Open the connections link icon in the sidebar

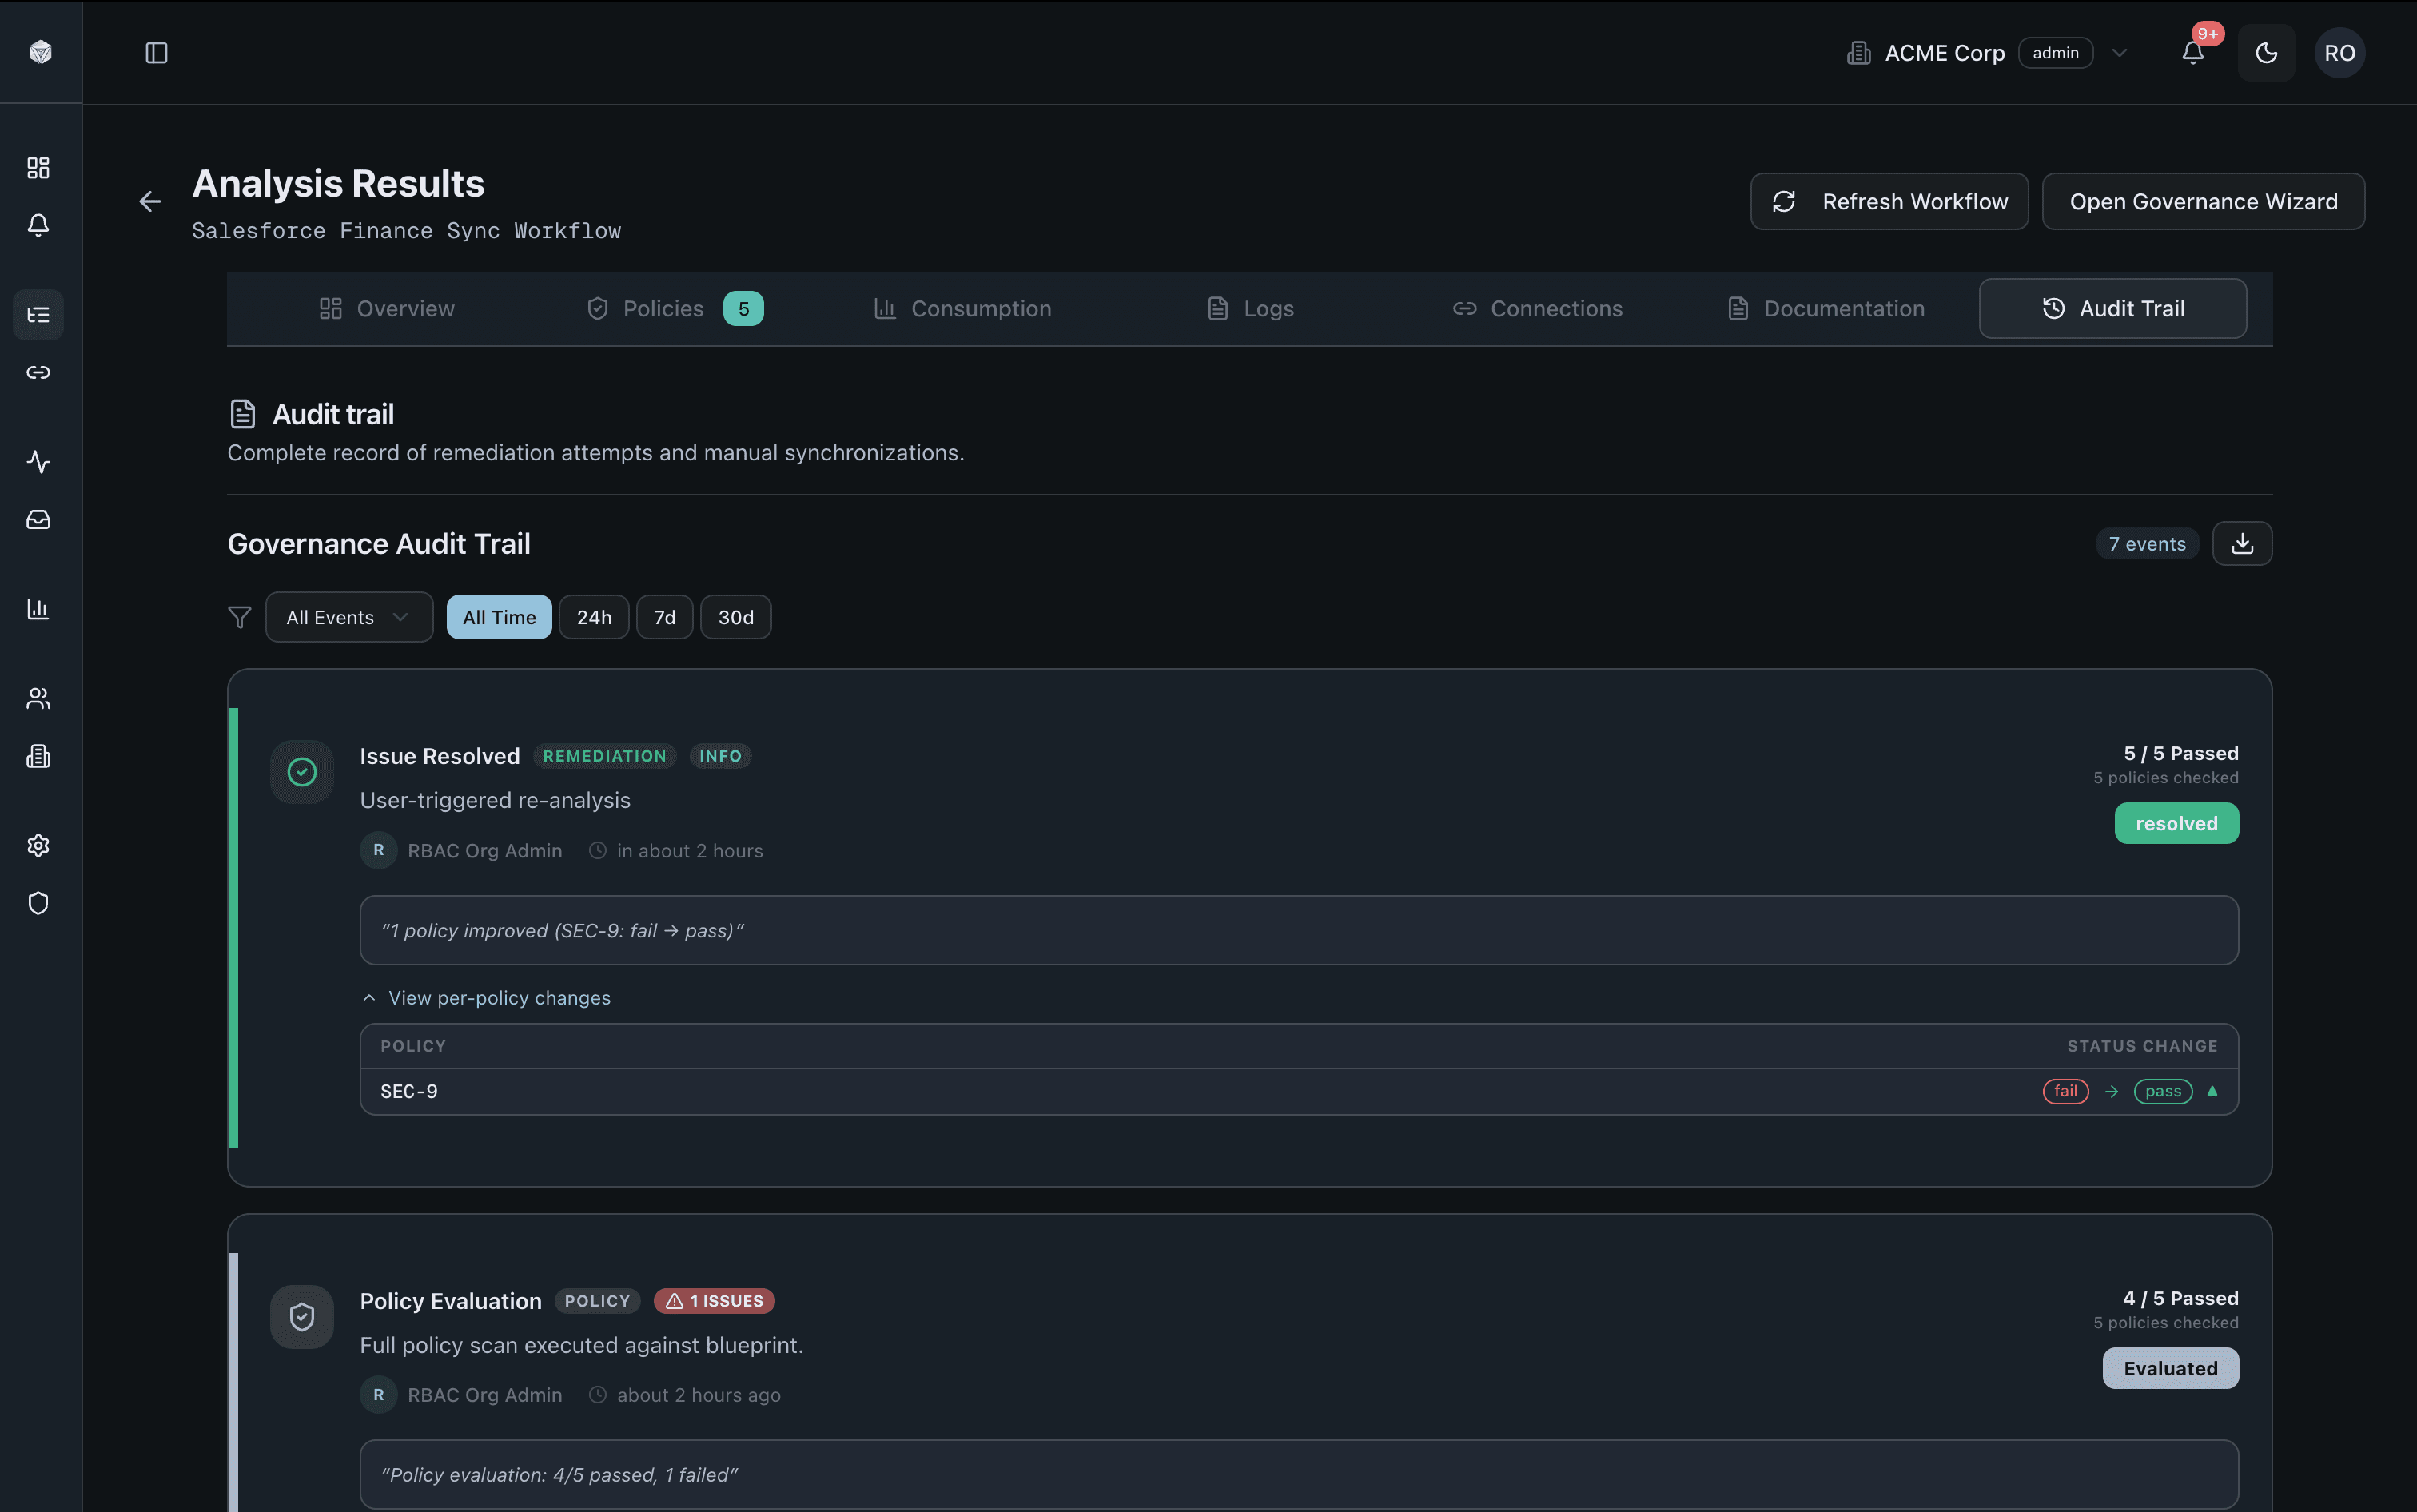pos(38,372)
